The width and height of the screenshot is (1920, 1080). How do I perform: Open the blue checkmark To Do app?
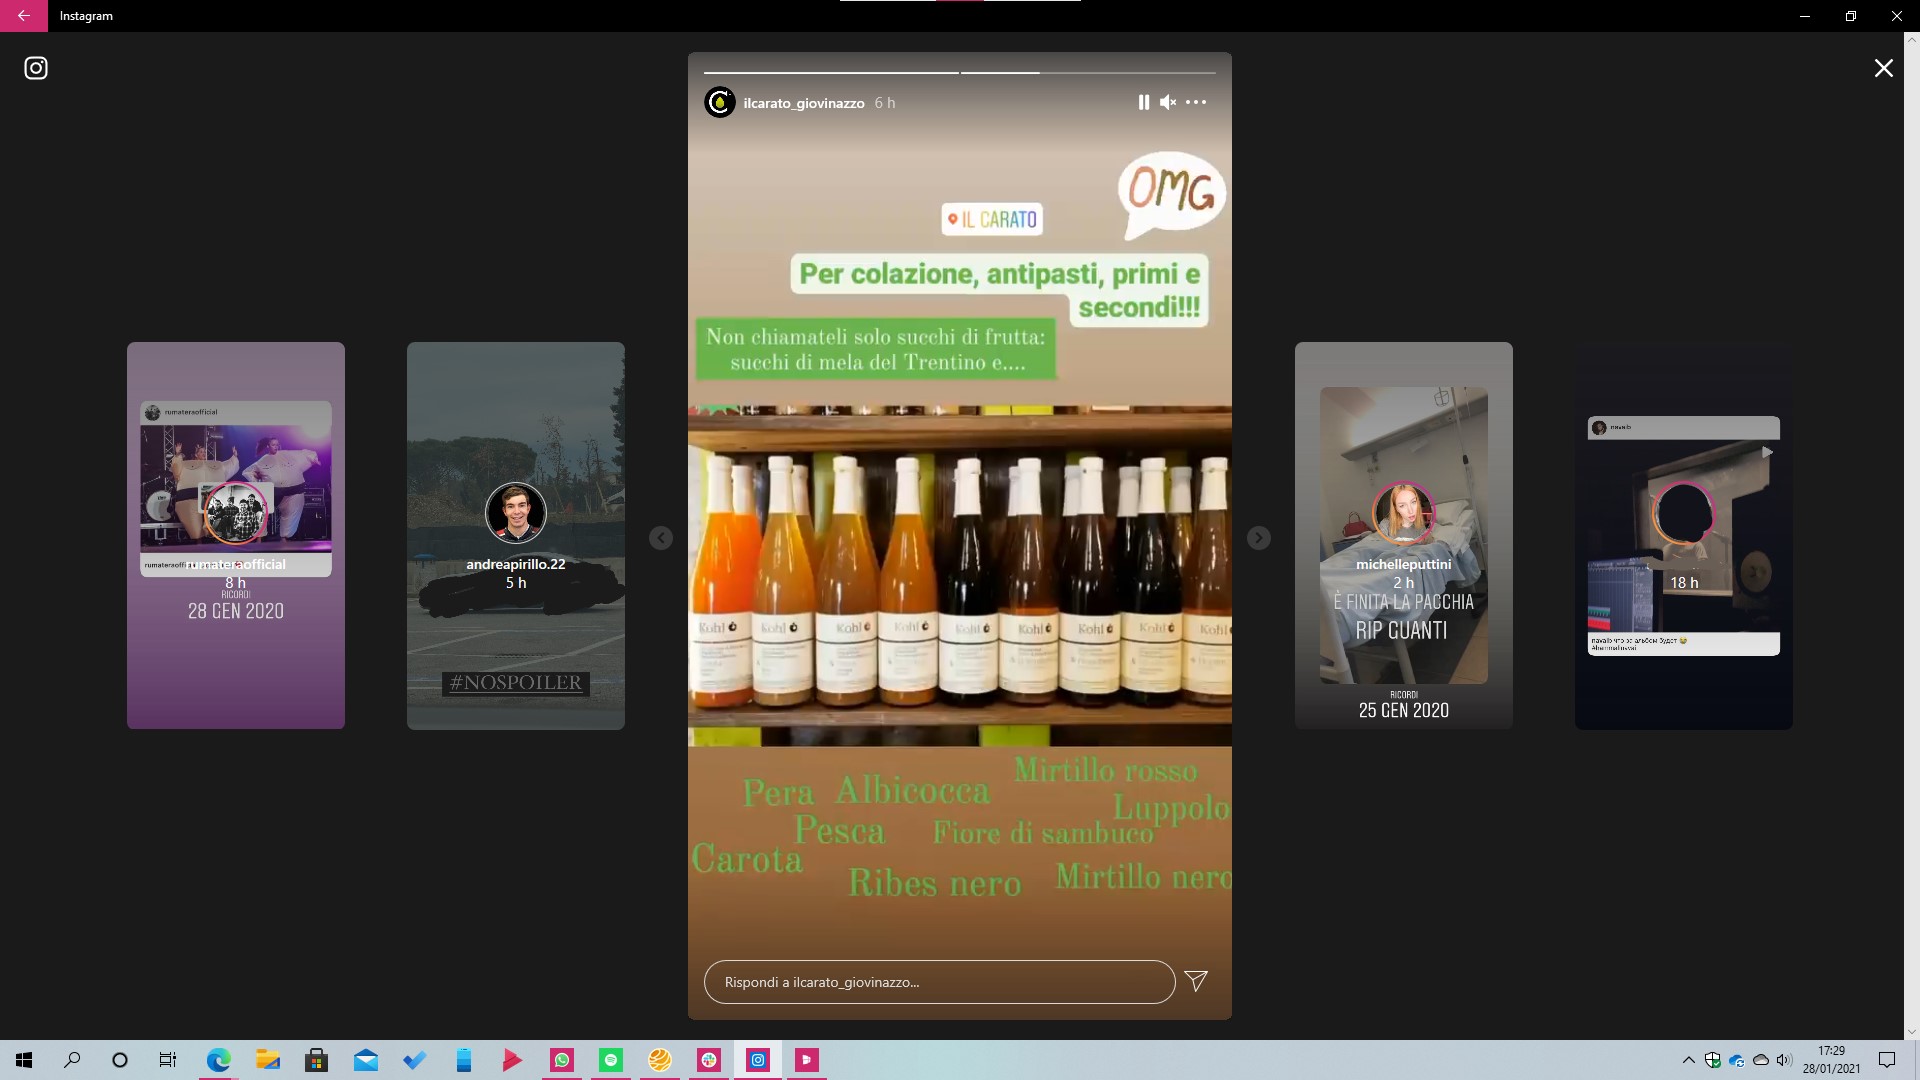(x=414, y=1060)
